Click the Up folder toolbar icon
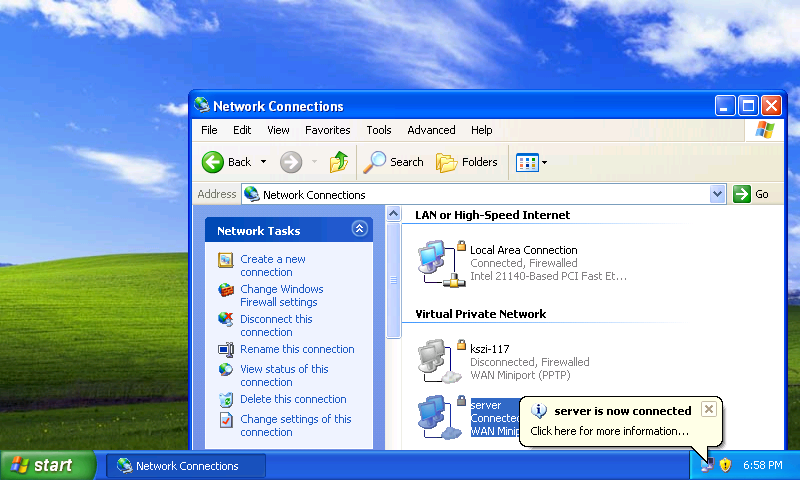Image resolution: width=800 pixels, height=480 pixels. tap(338, 162)
